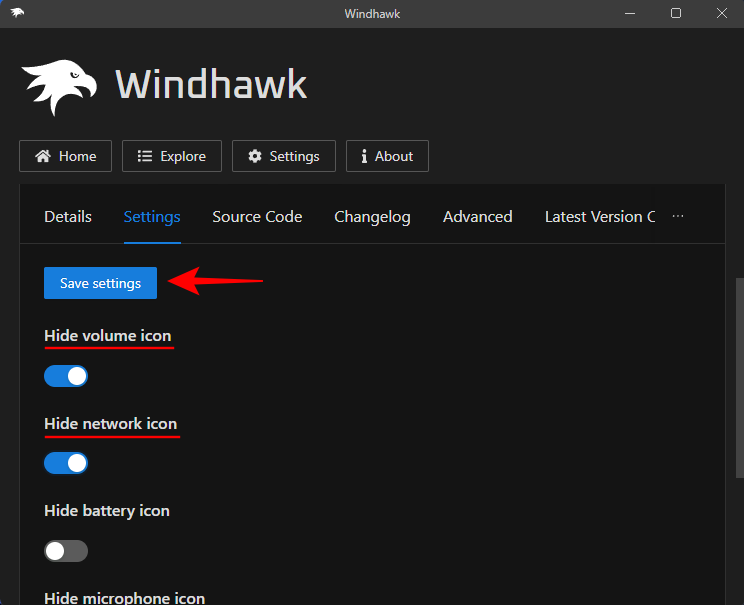Image resolution: width=744 pixels, height=605 pixels.
Task: Switch to the Details tab
Action: [x=68, y=216]
